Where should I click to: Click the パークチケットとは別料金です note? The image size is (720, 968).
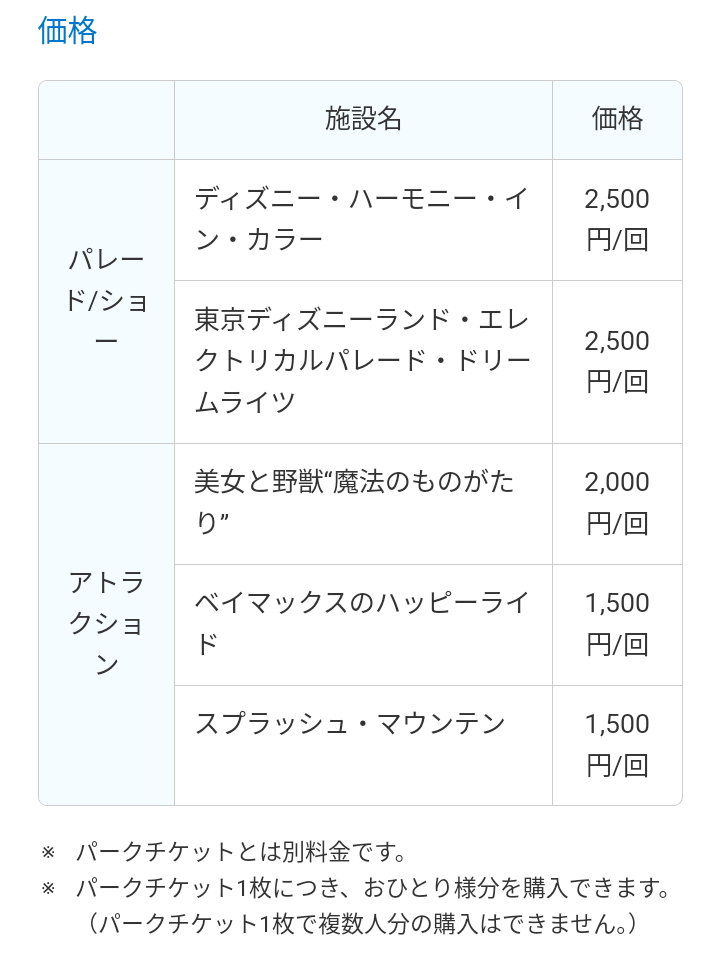point(242,854)
